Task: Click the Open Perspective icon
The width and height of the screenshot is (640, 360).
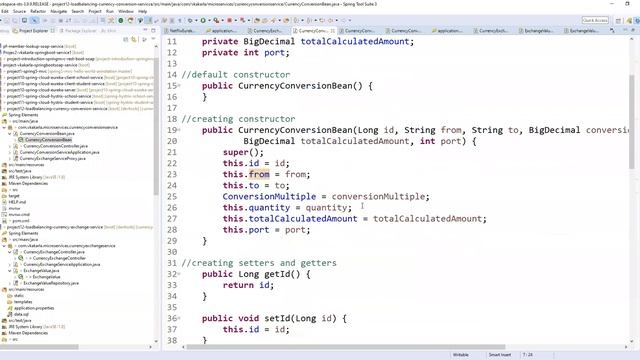Action: click(x=618, y=20)
